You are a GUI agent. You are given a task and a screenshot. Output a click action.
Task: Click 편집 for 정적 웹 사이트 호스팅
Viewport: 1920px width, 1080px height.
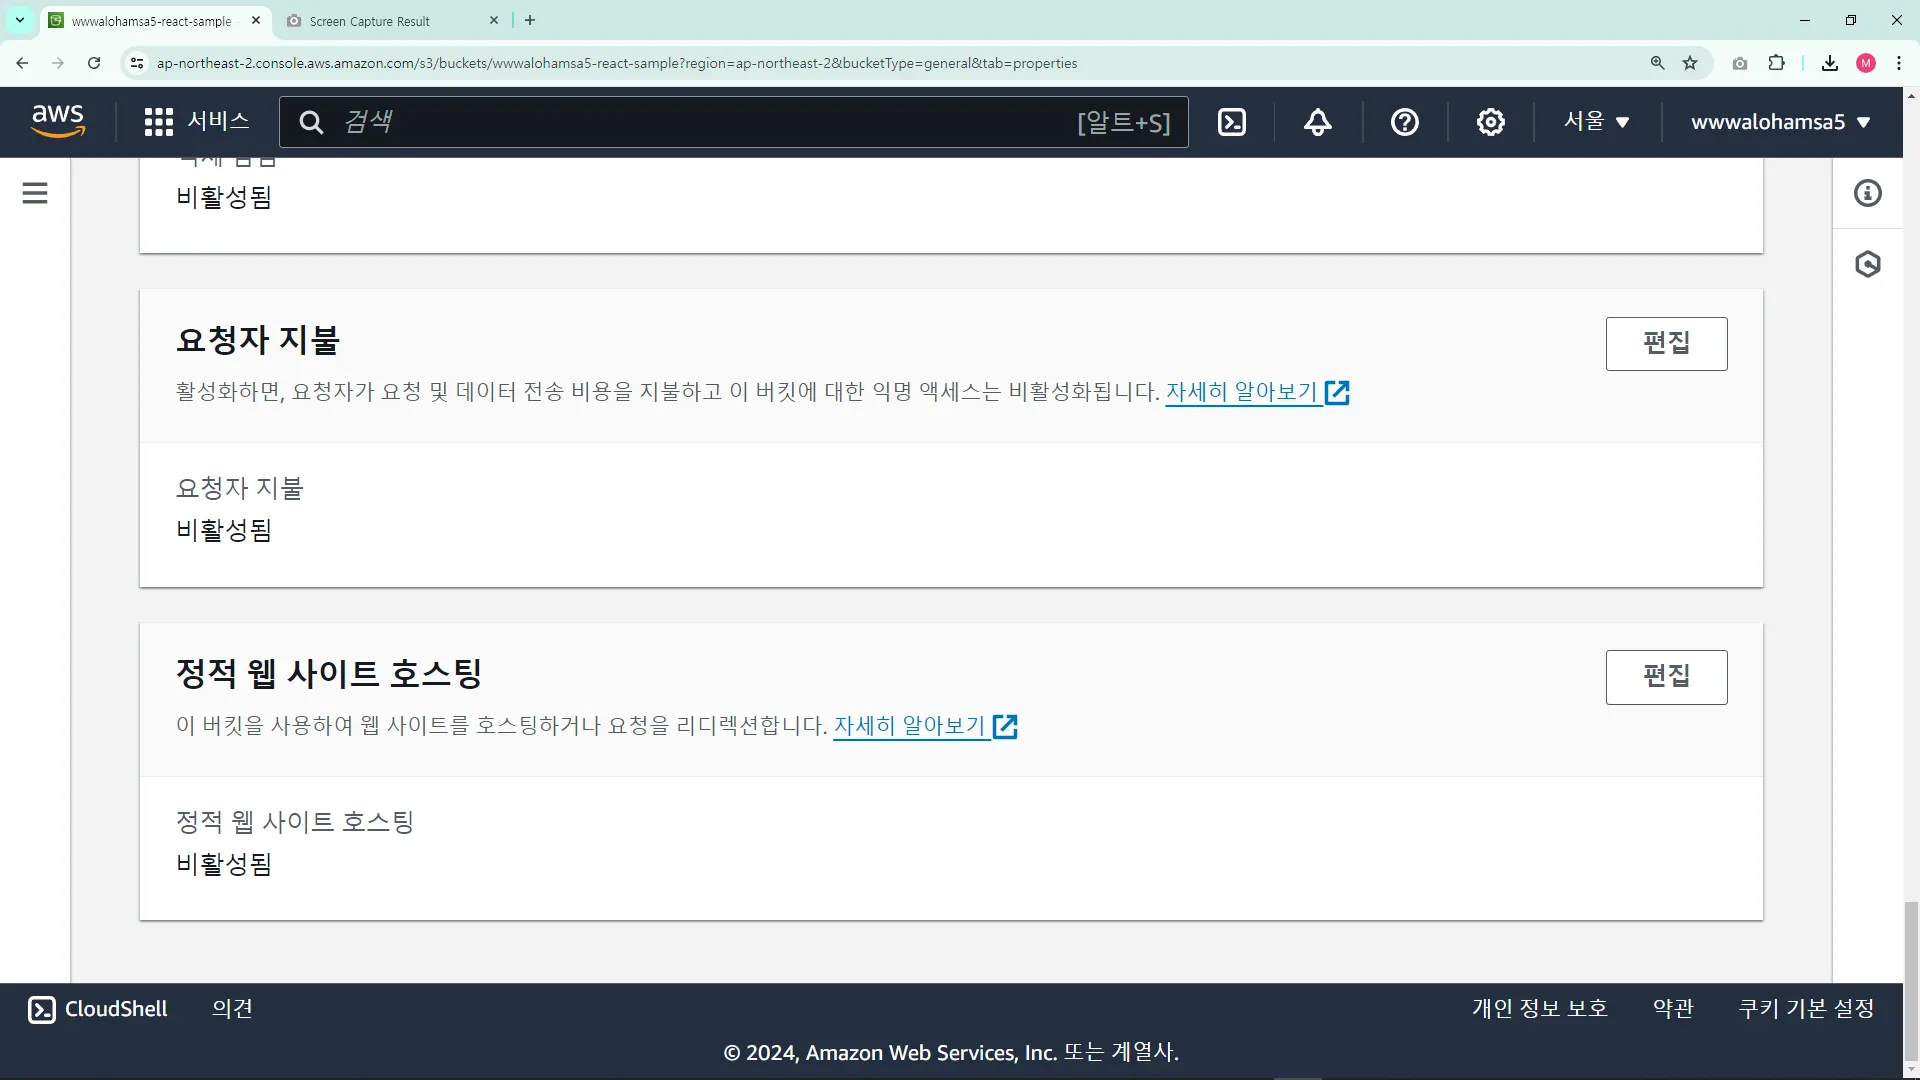coord(1666,677)
